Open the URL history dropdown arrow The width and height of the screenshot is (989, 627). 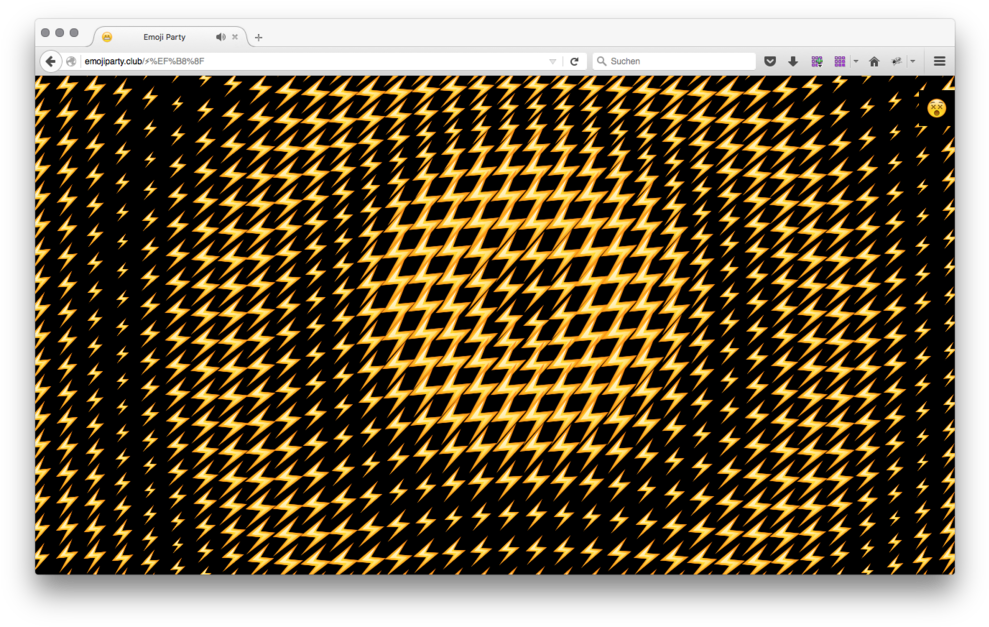point(552,61)
